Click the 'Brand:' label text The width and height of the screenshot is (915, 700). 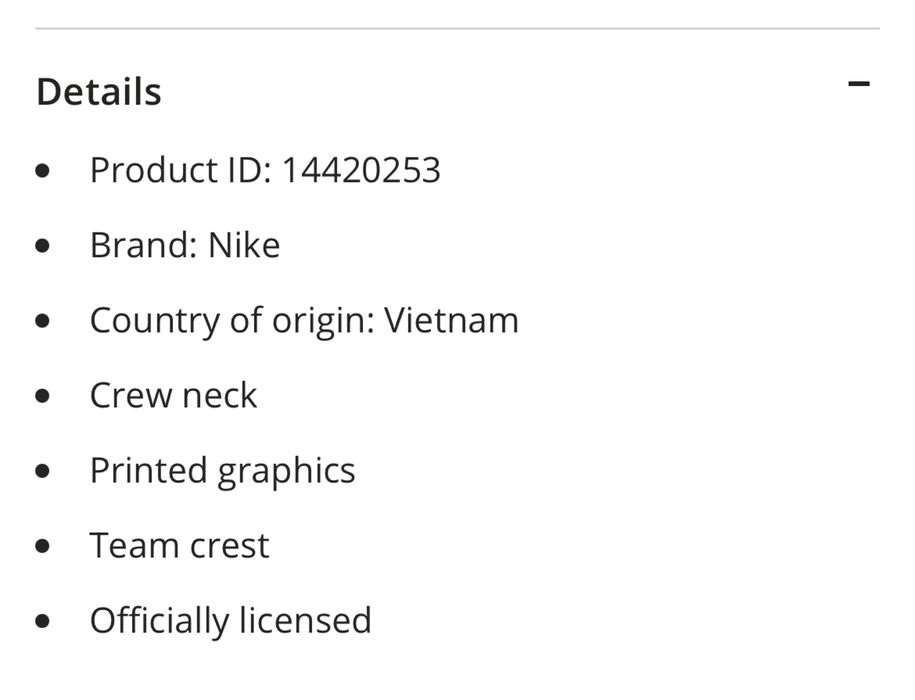pos(144,245)
